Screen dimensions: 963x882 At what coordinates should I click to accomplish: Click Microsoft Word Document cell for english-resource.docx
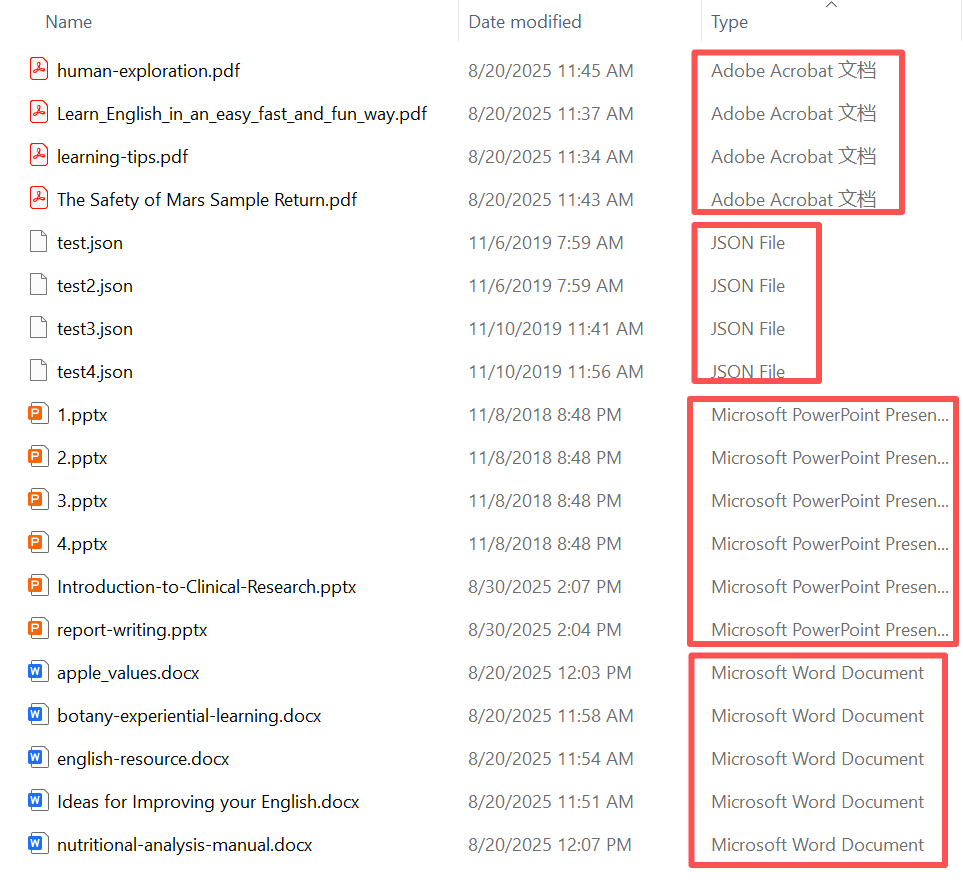[817, 759]
